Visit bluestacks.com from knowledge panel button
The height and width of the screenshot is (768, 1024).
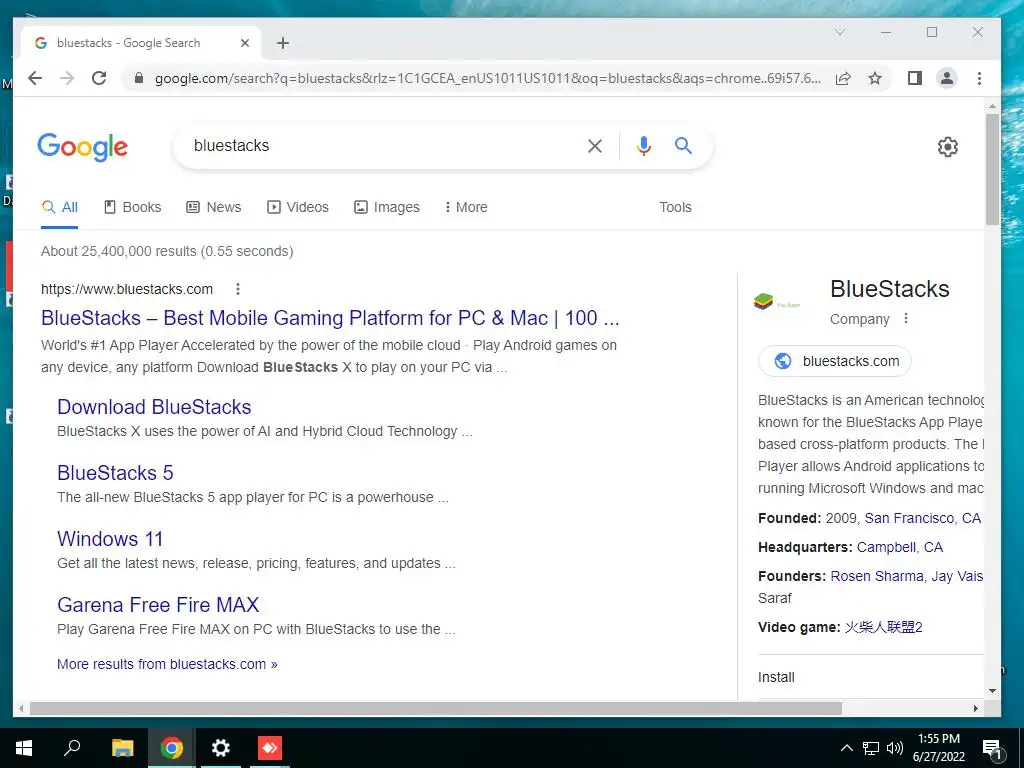click(835, 361)
